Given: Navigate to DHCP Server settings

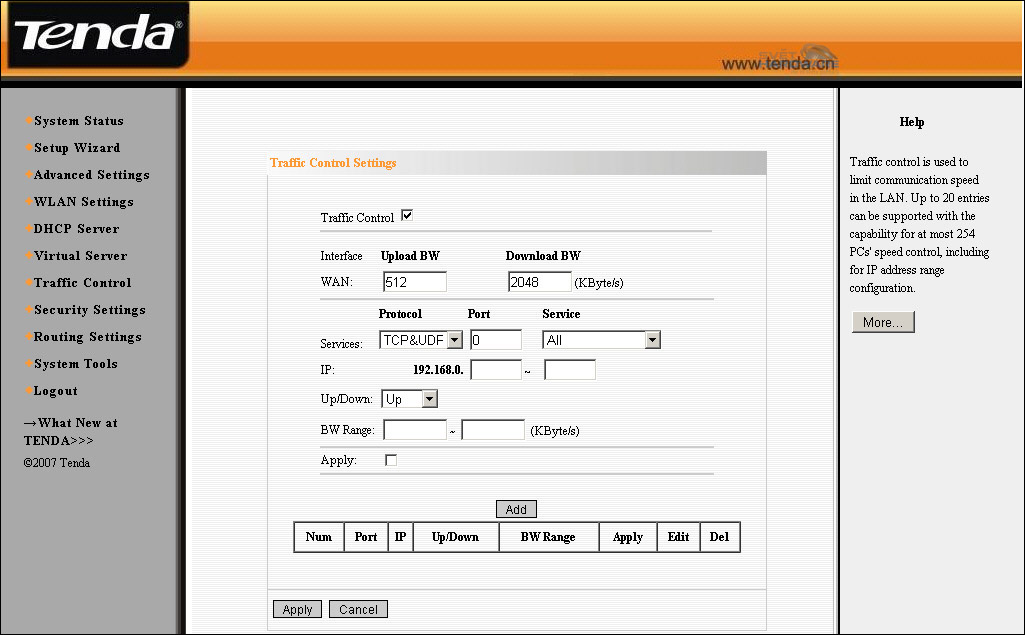Looking at the screenshot, I should (x=76, y=229).
